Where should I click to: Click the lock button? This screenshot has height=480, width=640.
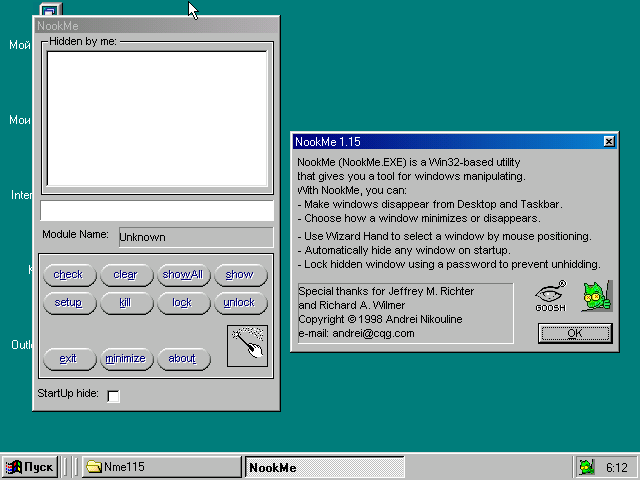point(183,303)
